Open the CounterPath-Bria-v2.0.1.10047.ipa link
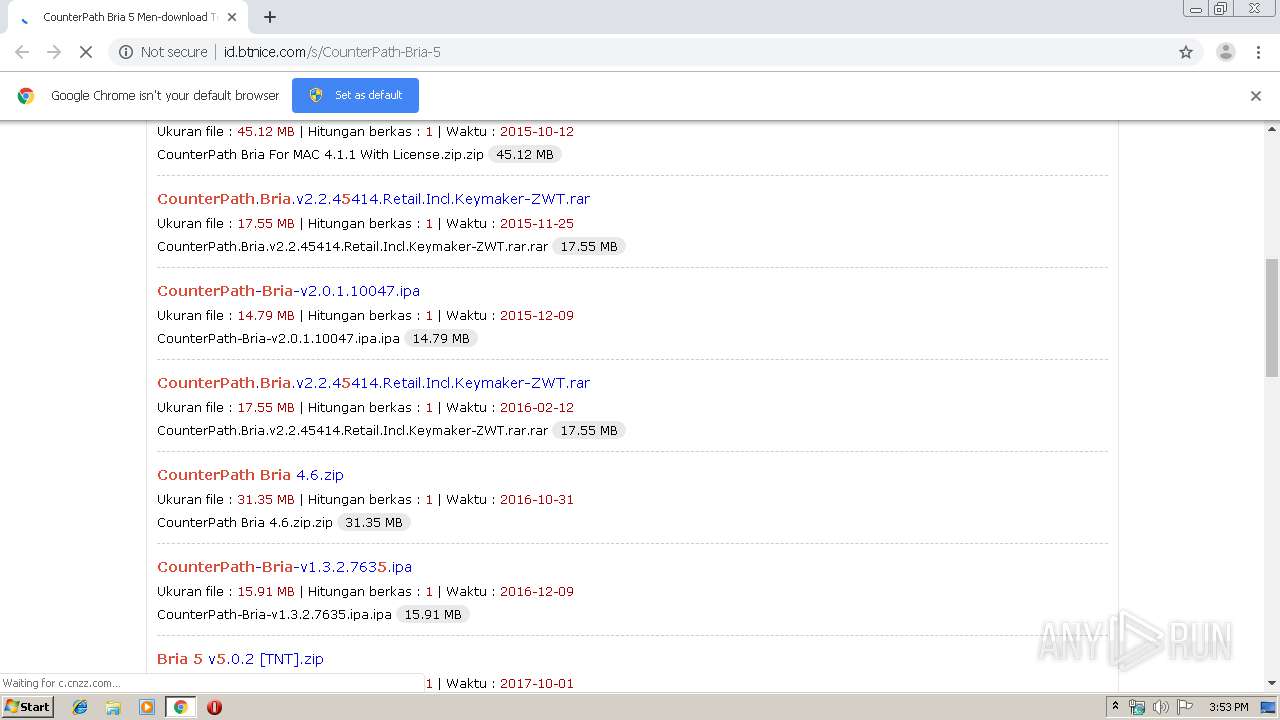Image resolution: width=1280 pixels, height=720 pixels. click(x=288, y=291)
